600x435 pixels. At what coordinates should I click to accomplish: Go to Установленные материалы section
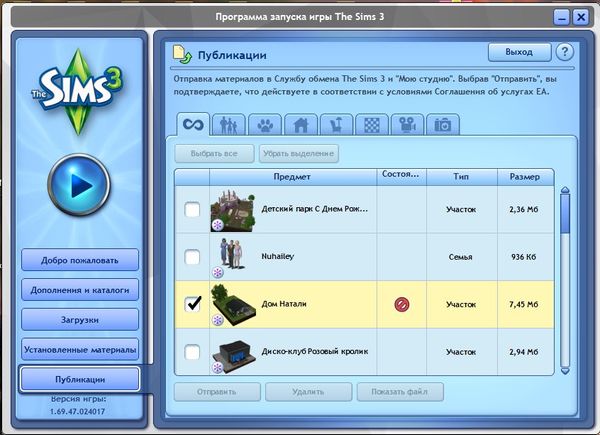click(79, 349)
